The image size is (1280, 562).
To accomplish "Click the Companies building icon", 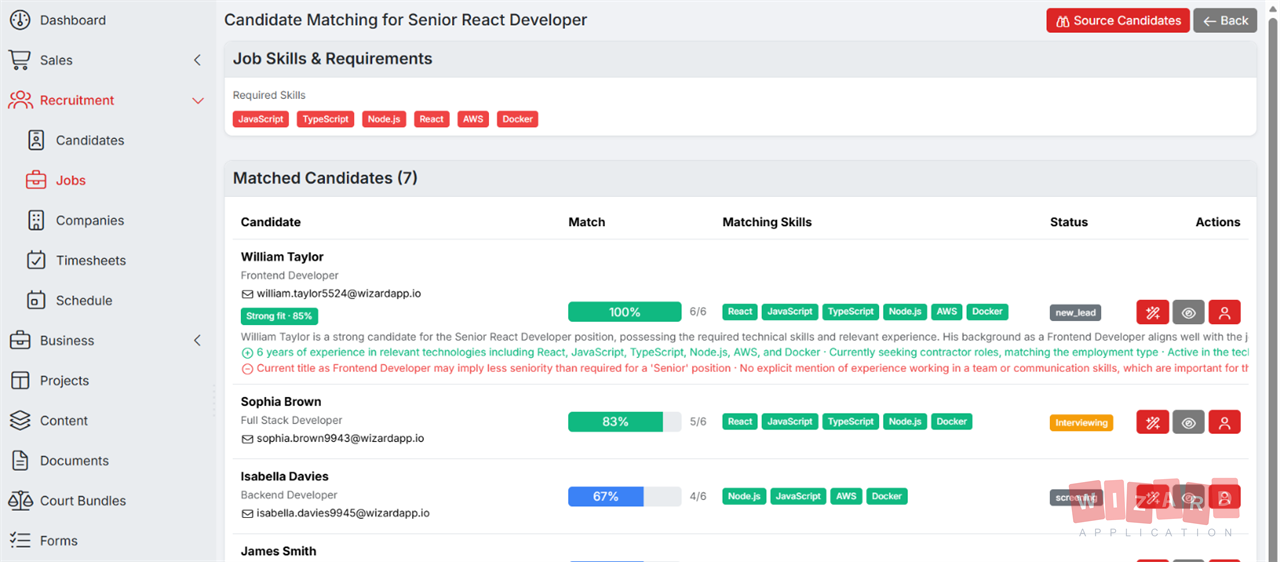I will [36, 220].
